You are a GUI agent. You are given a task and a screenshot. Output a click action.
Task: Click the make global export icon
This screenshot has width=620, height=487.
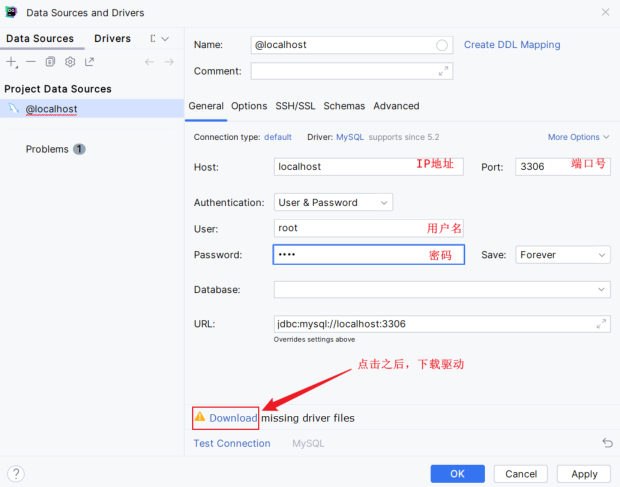[x=89, y=62]
